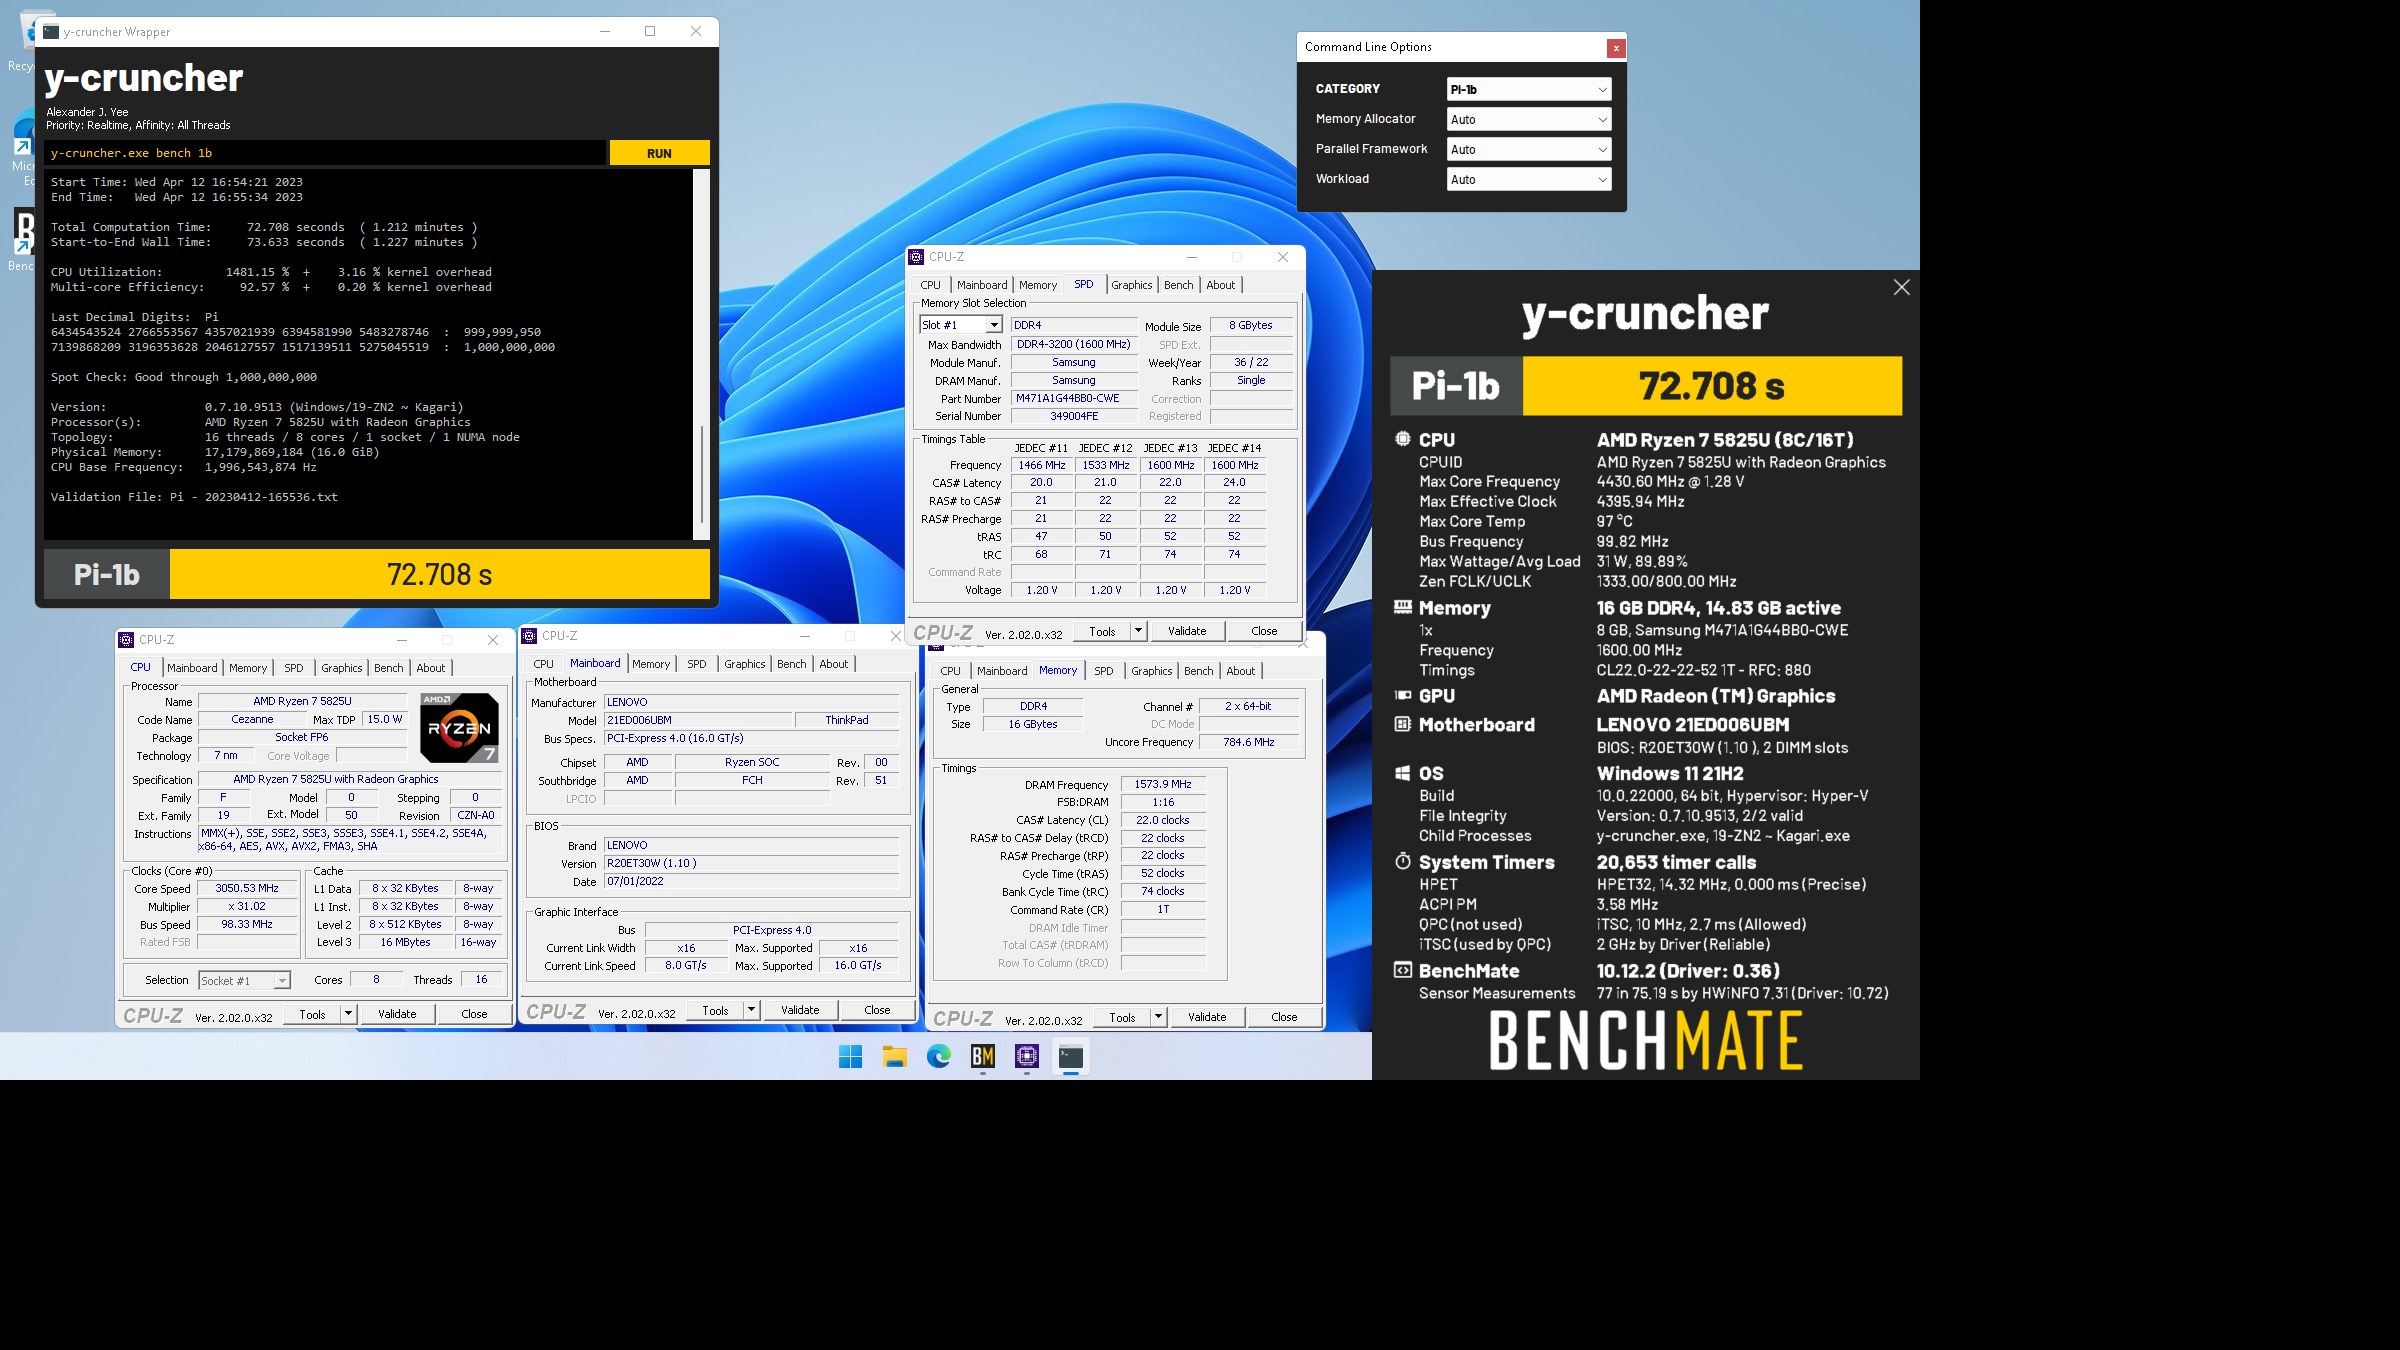Click Tools button in CPU-Z Memory window
This screenshot has height=1350, width=2400.
tap(1122, 1017)
